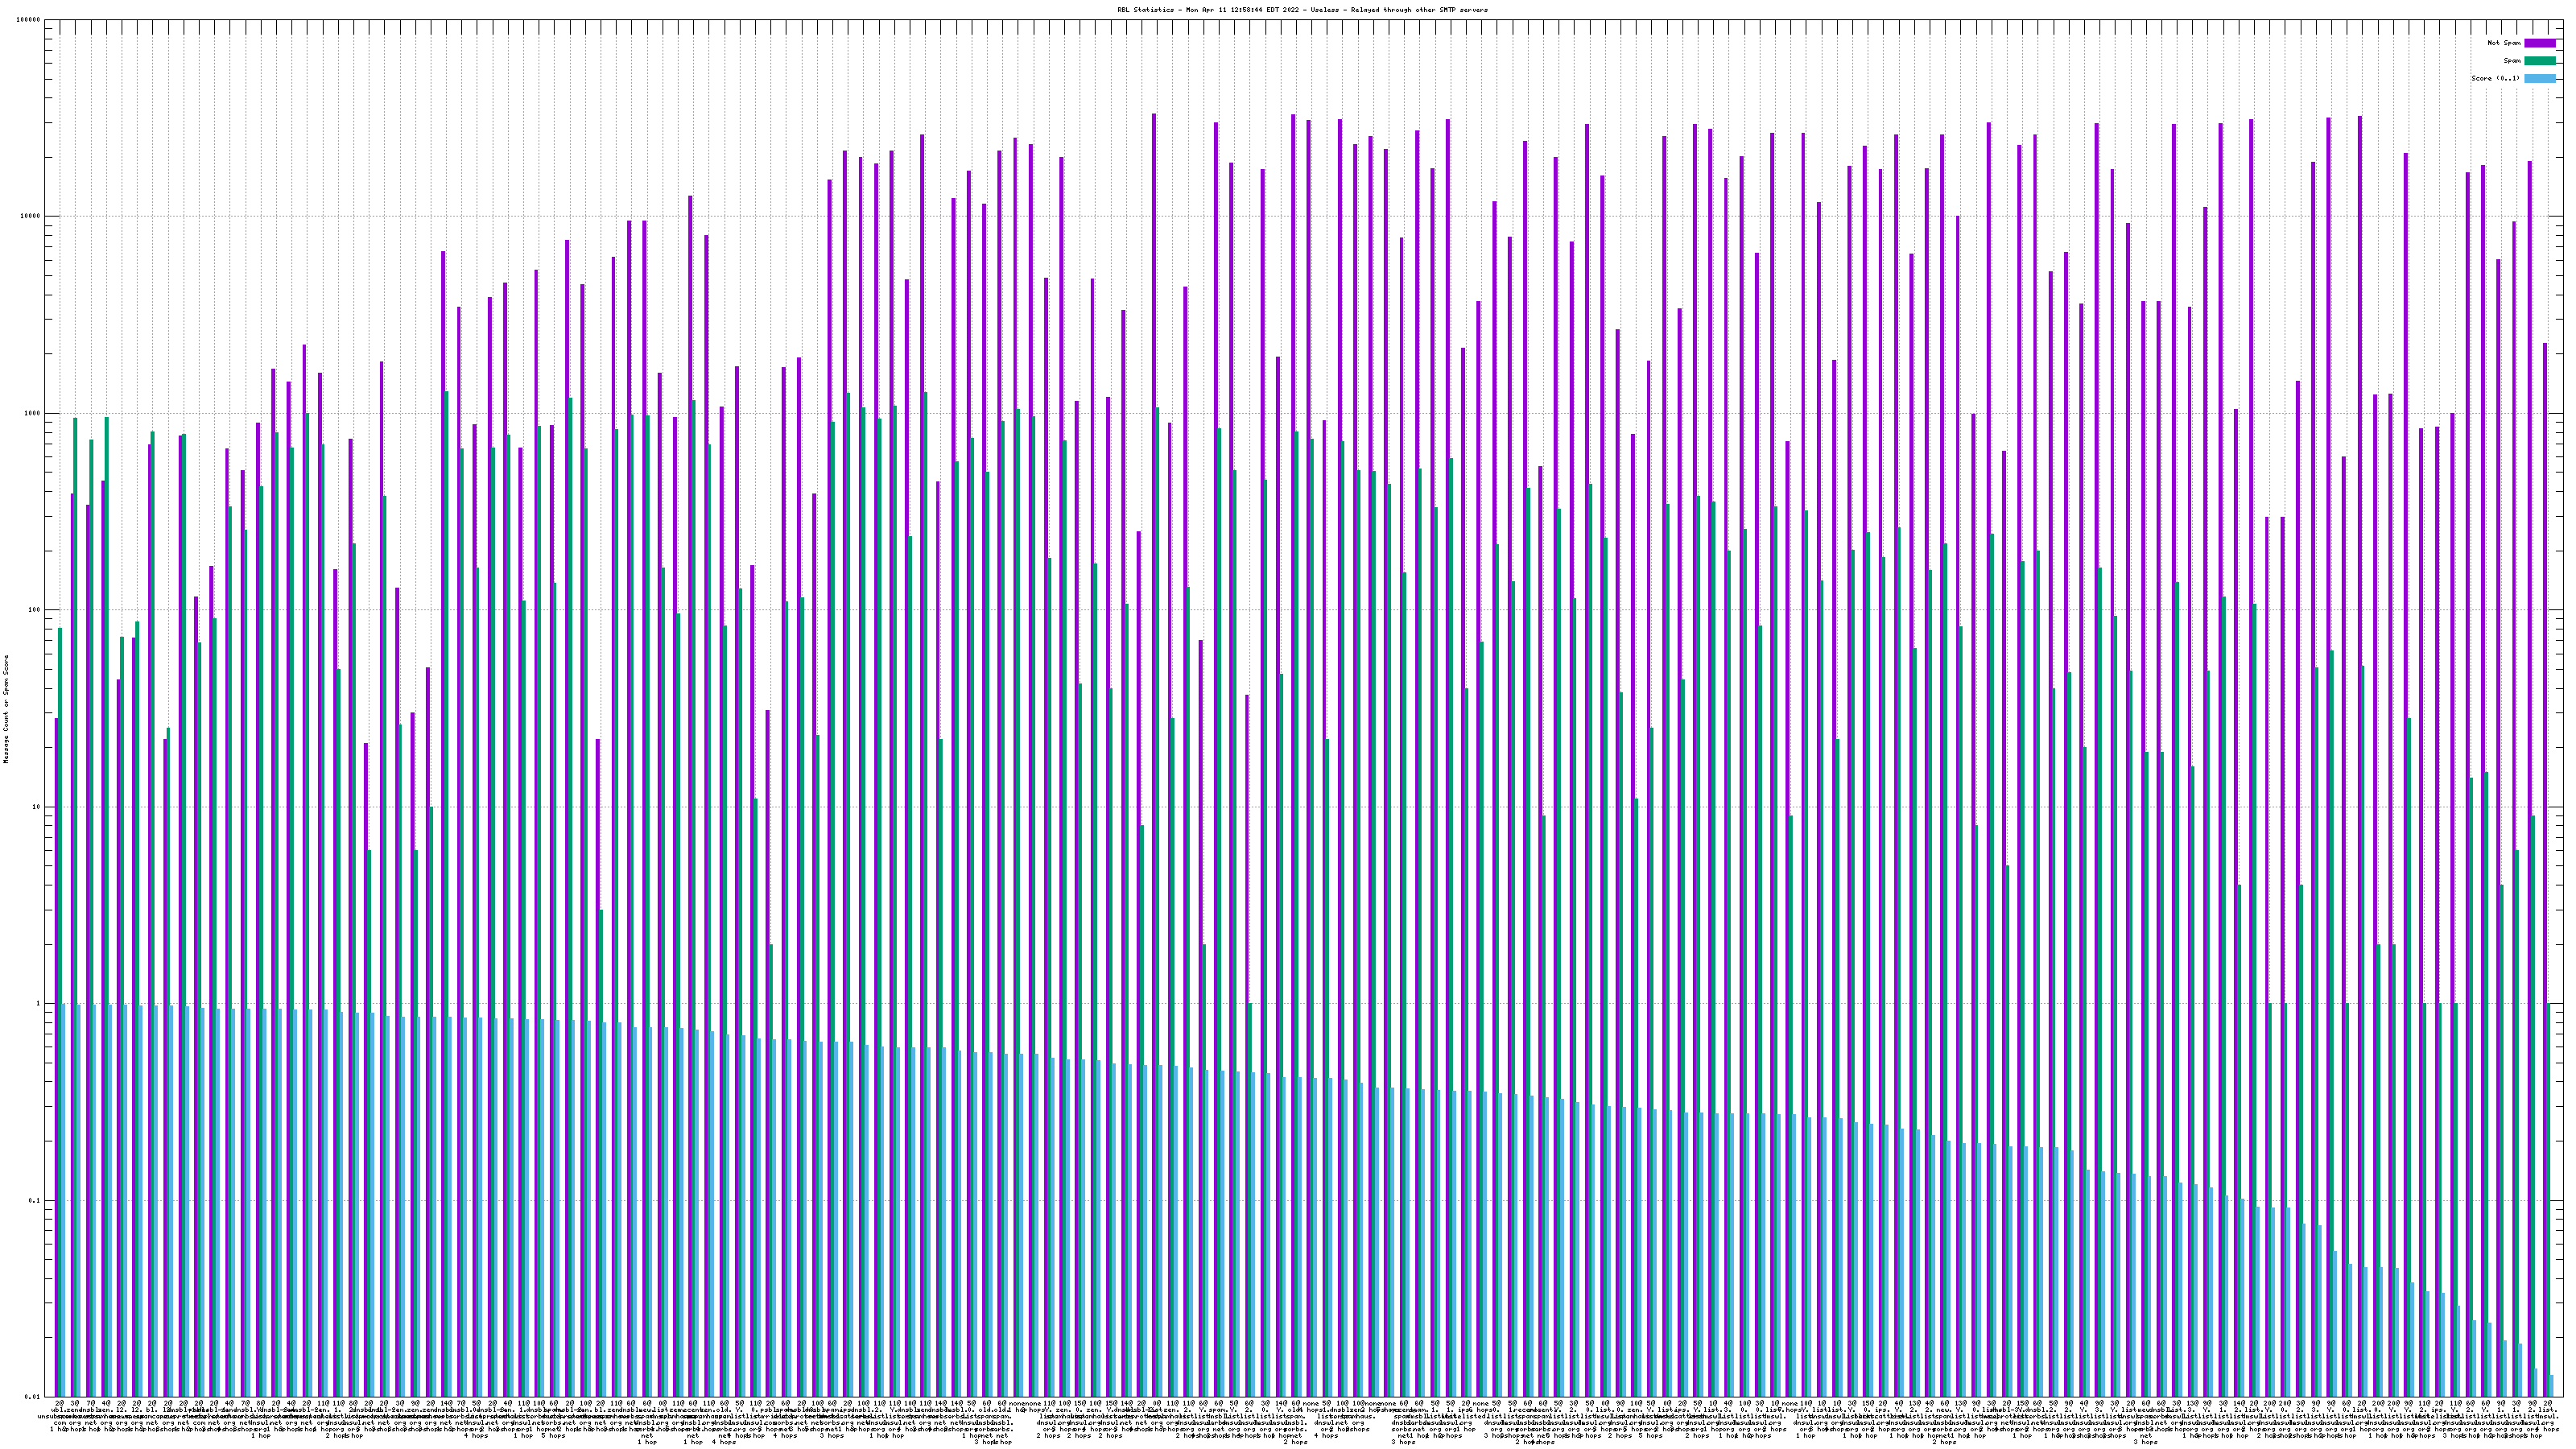This screenshot has width=2576, height=1449.
Task: Click the 10 y-axis tick label
Action: [x=37, y=807]
